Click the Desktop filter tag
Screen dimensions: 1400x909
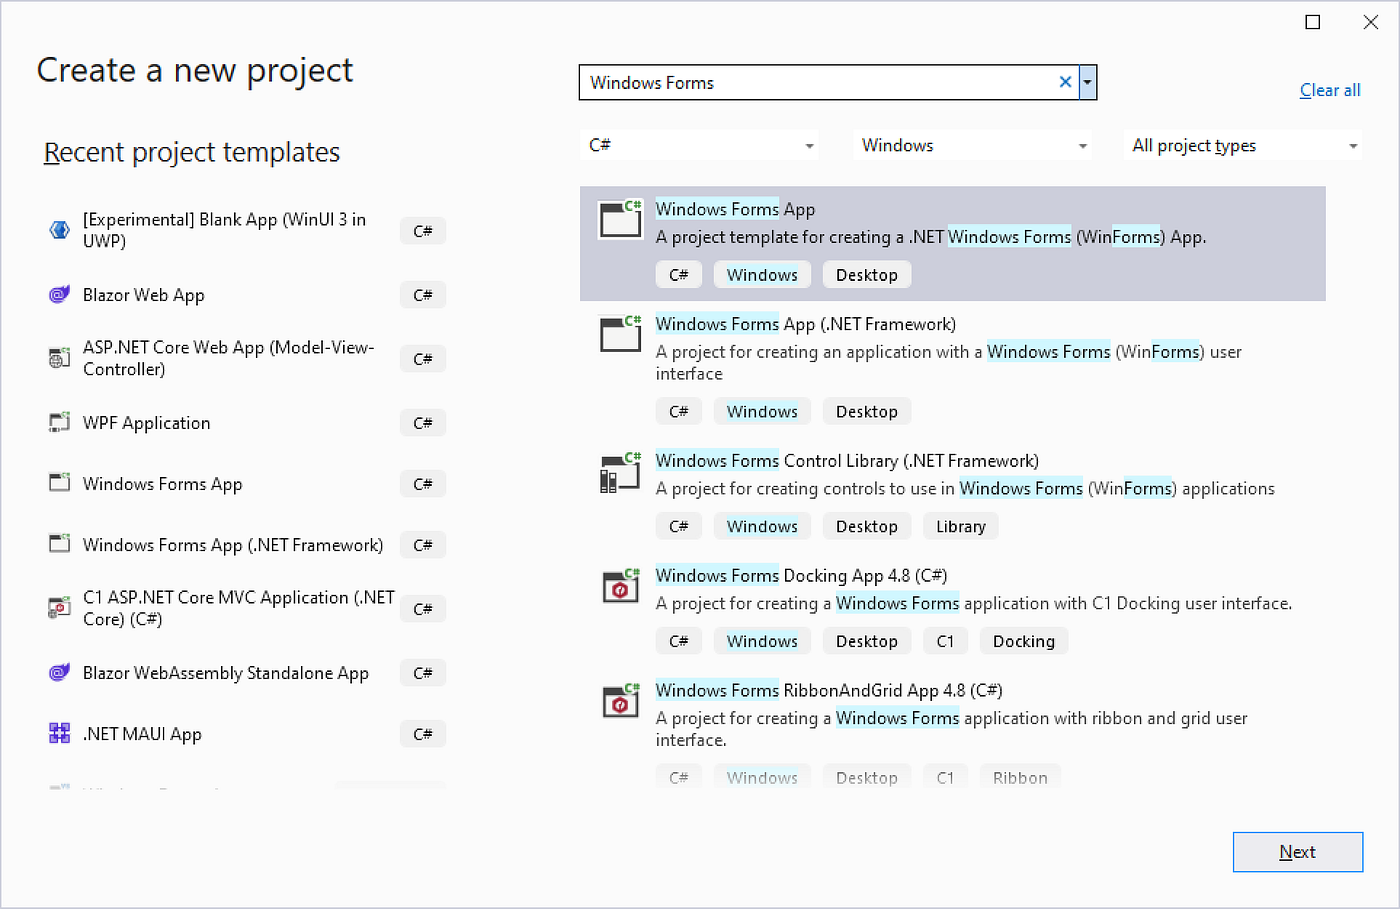tap(866, 274)
